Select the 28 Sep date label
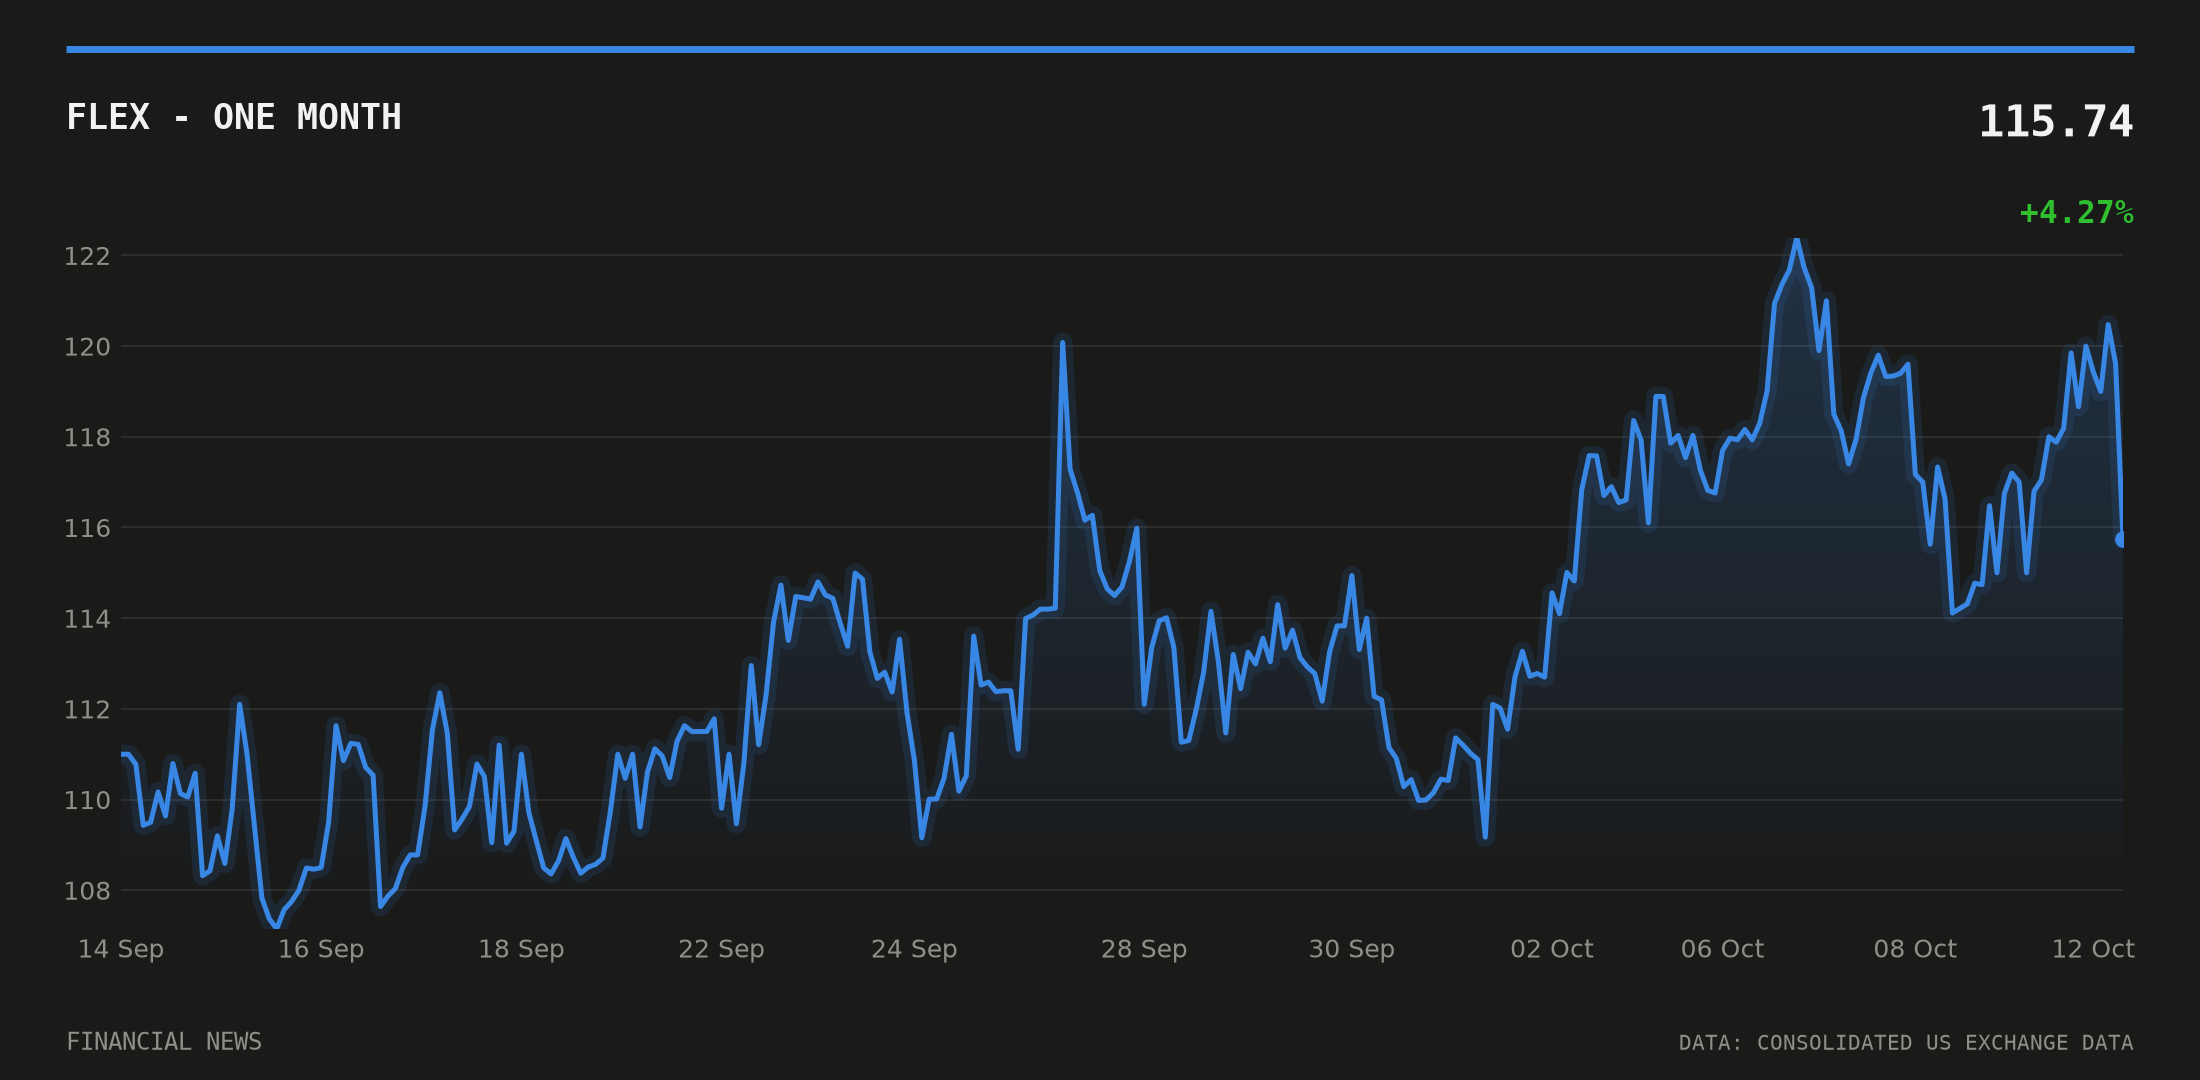2200x1080 pixels. (1144, 949)
